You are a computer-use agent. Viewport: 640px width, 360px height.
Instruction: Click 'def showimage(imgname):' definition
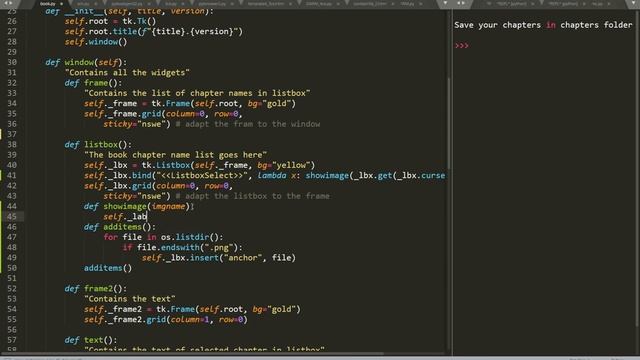coord(139,206)
